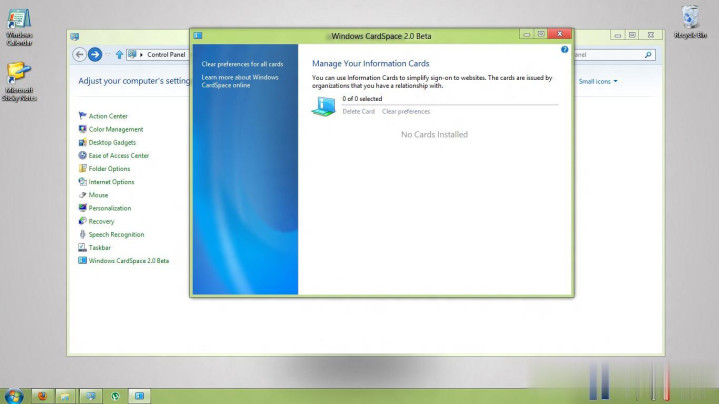
Task: Go up one level in Control Panel
Action: [x=119, y=55]
